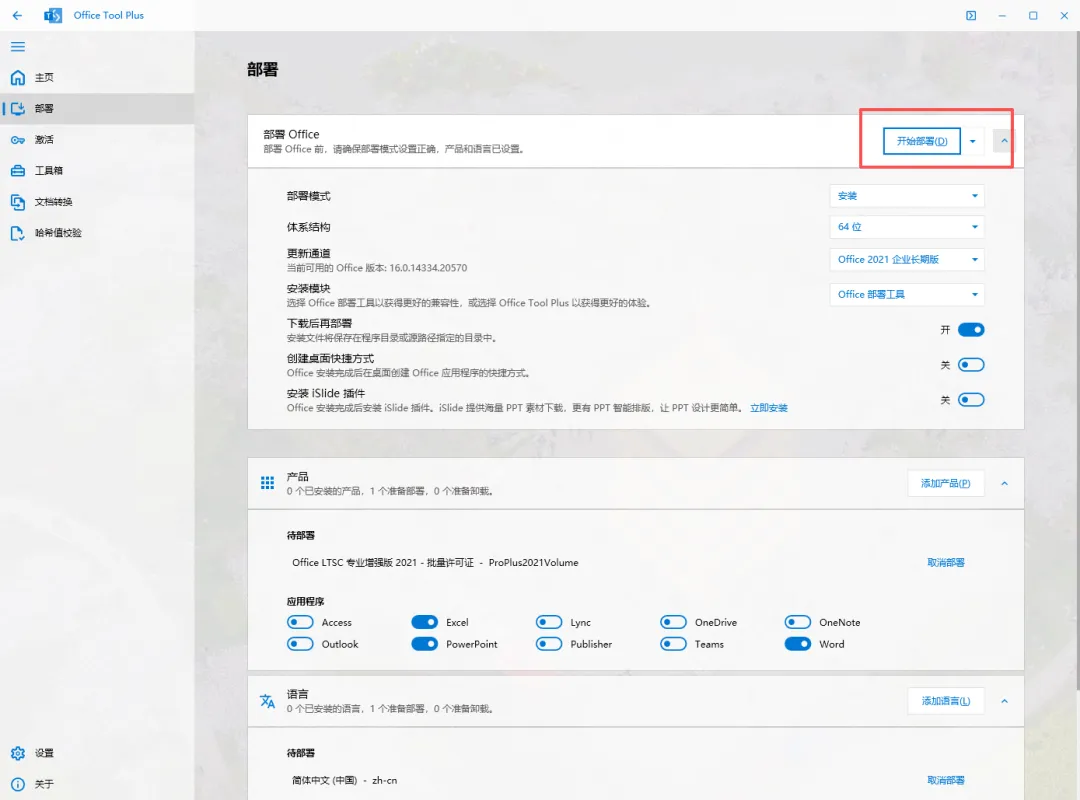Screen dimensions: 1080x800
Task: Enable the Outlook application toggle
Action: click(300, 644)
